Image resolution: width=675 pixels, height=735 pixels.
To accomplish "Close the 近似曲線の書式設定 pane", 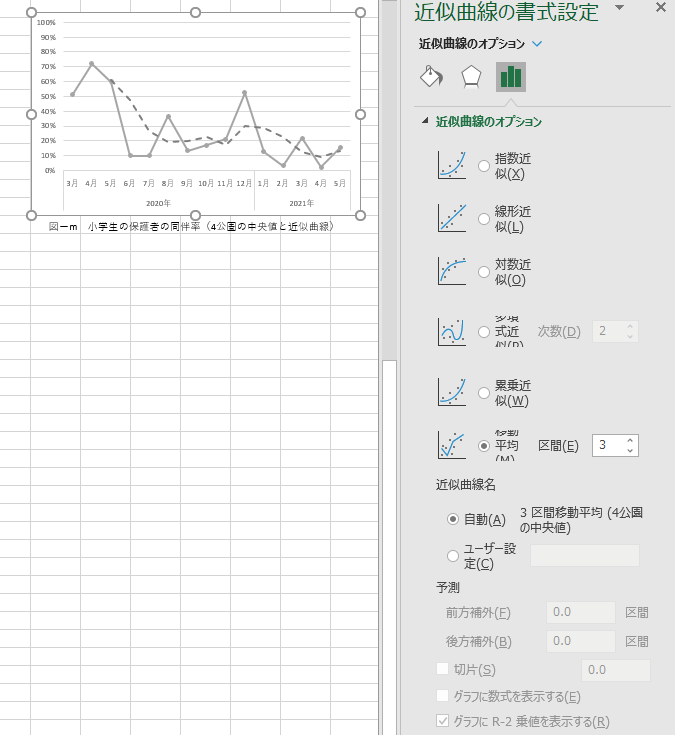I will click(661, 8).
